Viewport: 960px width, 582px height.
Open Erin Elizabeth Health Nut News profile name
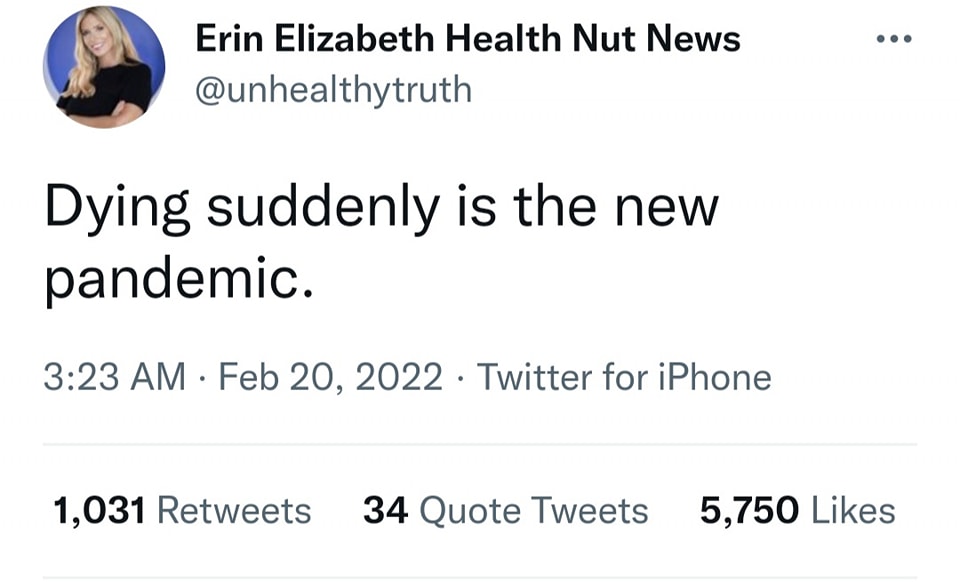(467, 39)
